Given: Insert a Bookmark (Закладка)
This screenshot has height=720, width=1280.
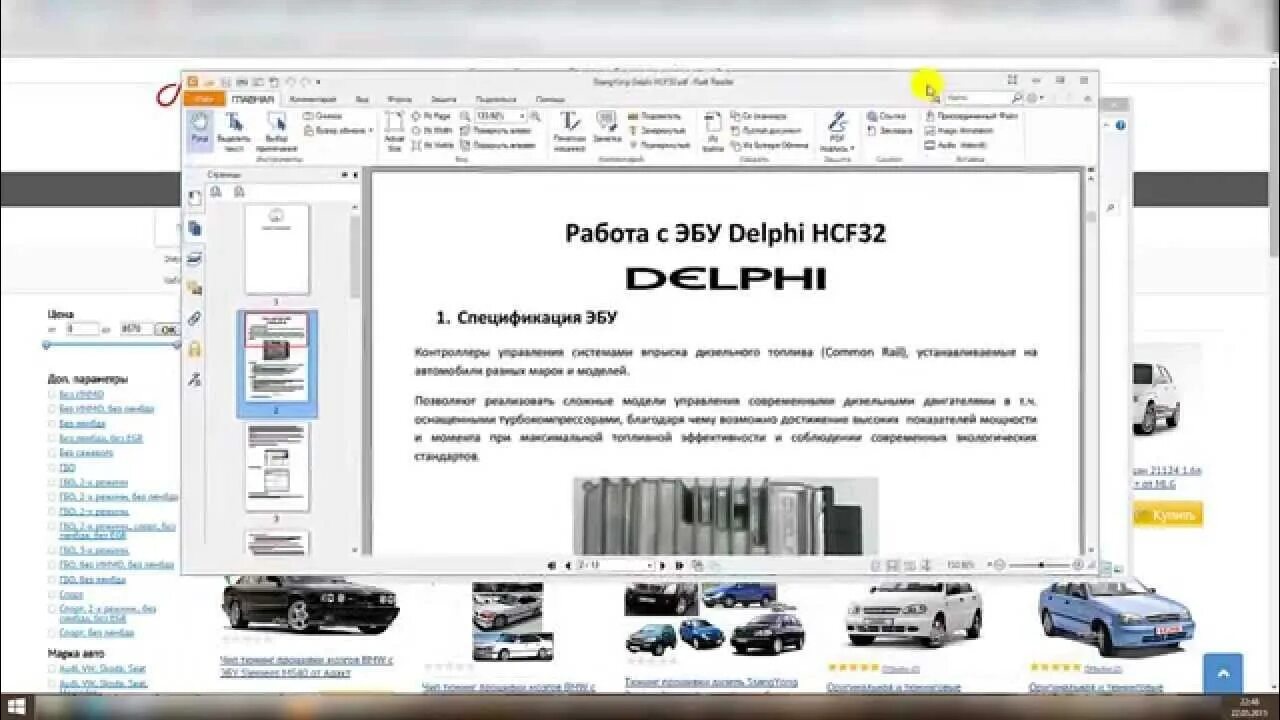Looking at the screenshot, I should coord(889,130).
